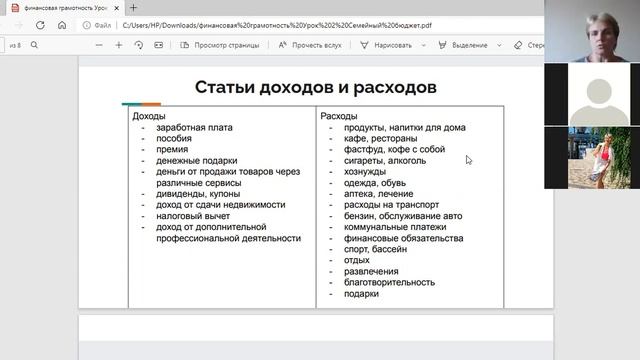Click the text сигареты, алкоголь
This screenshot has height=360, width=640.
(385, 161)
